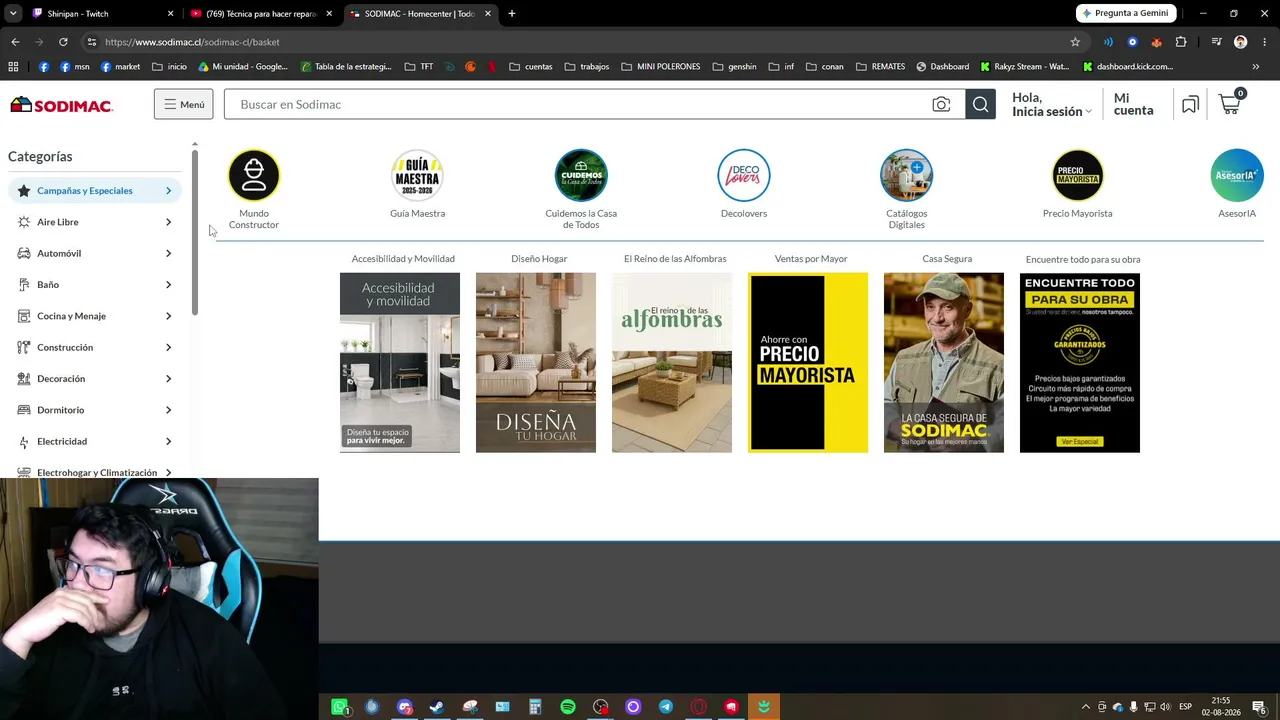Open Calculator from the taskbar
This screenshot has width=1280, height=720.
535,707
